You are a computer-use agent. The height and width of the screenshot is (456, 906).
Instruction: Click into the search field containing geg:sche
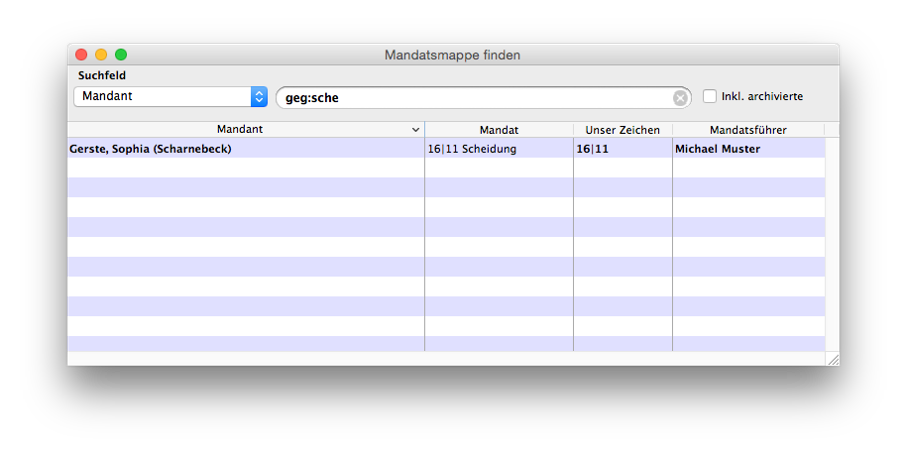click(x=483, y=98)
